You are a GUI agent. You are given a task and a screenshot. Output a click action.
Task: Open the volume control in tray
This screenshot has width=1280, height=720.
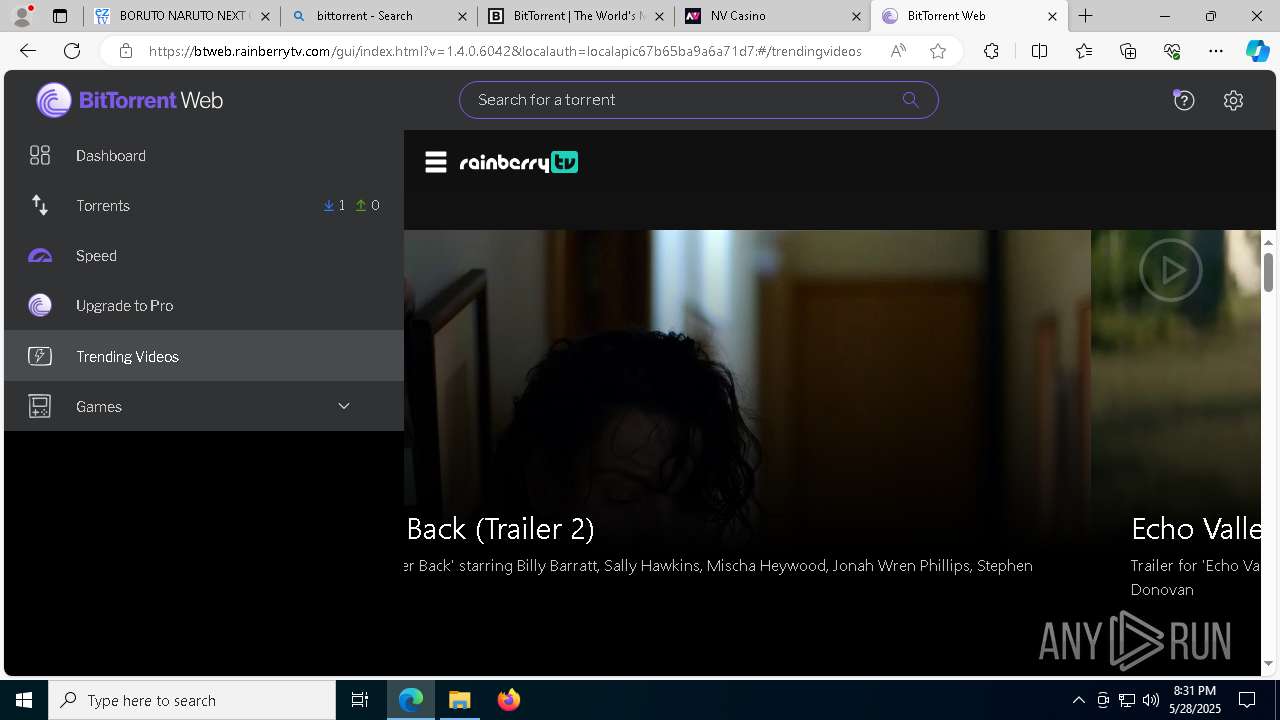1150,700
